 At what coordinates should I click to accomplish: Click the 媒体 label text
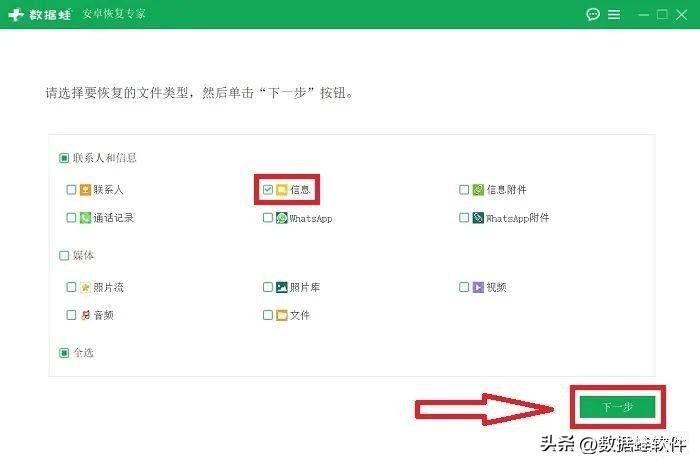click(x=83, y=255)
